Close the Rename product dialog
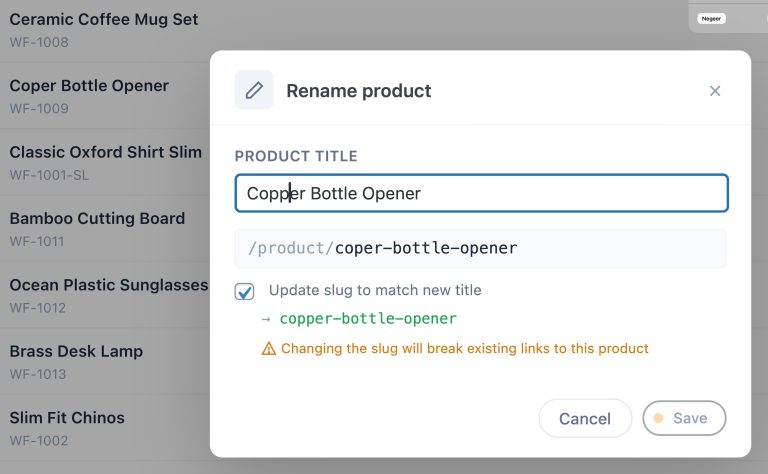The image size is (768, 474). (715, 91)
